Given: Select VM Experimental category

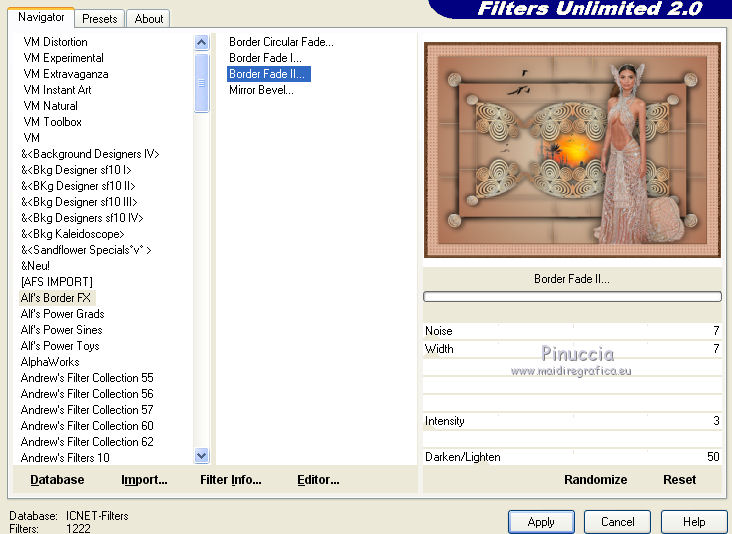Looking at the screenshot, I should 63,58.
